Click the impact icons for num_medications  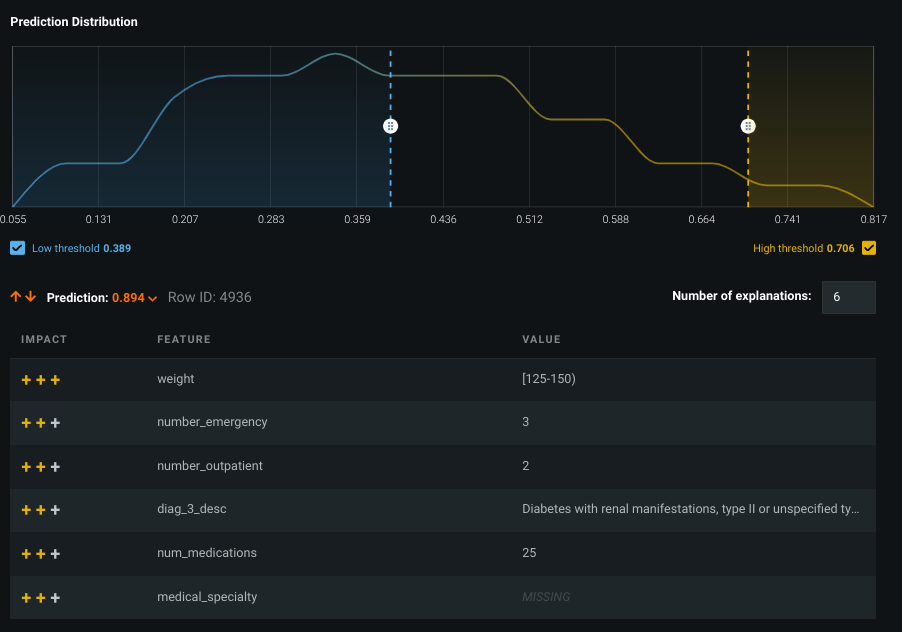click(x=41, y=554)
